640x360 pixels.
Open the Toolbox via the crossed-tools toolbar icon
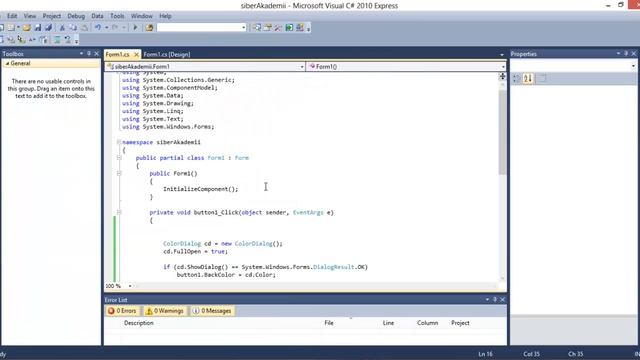coord(278,28)
